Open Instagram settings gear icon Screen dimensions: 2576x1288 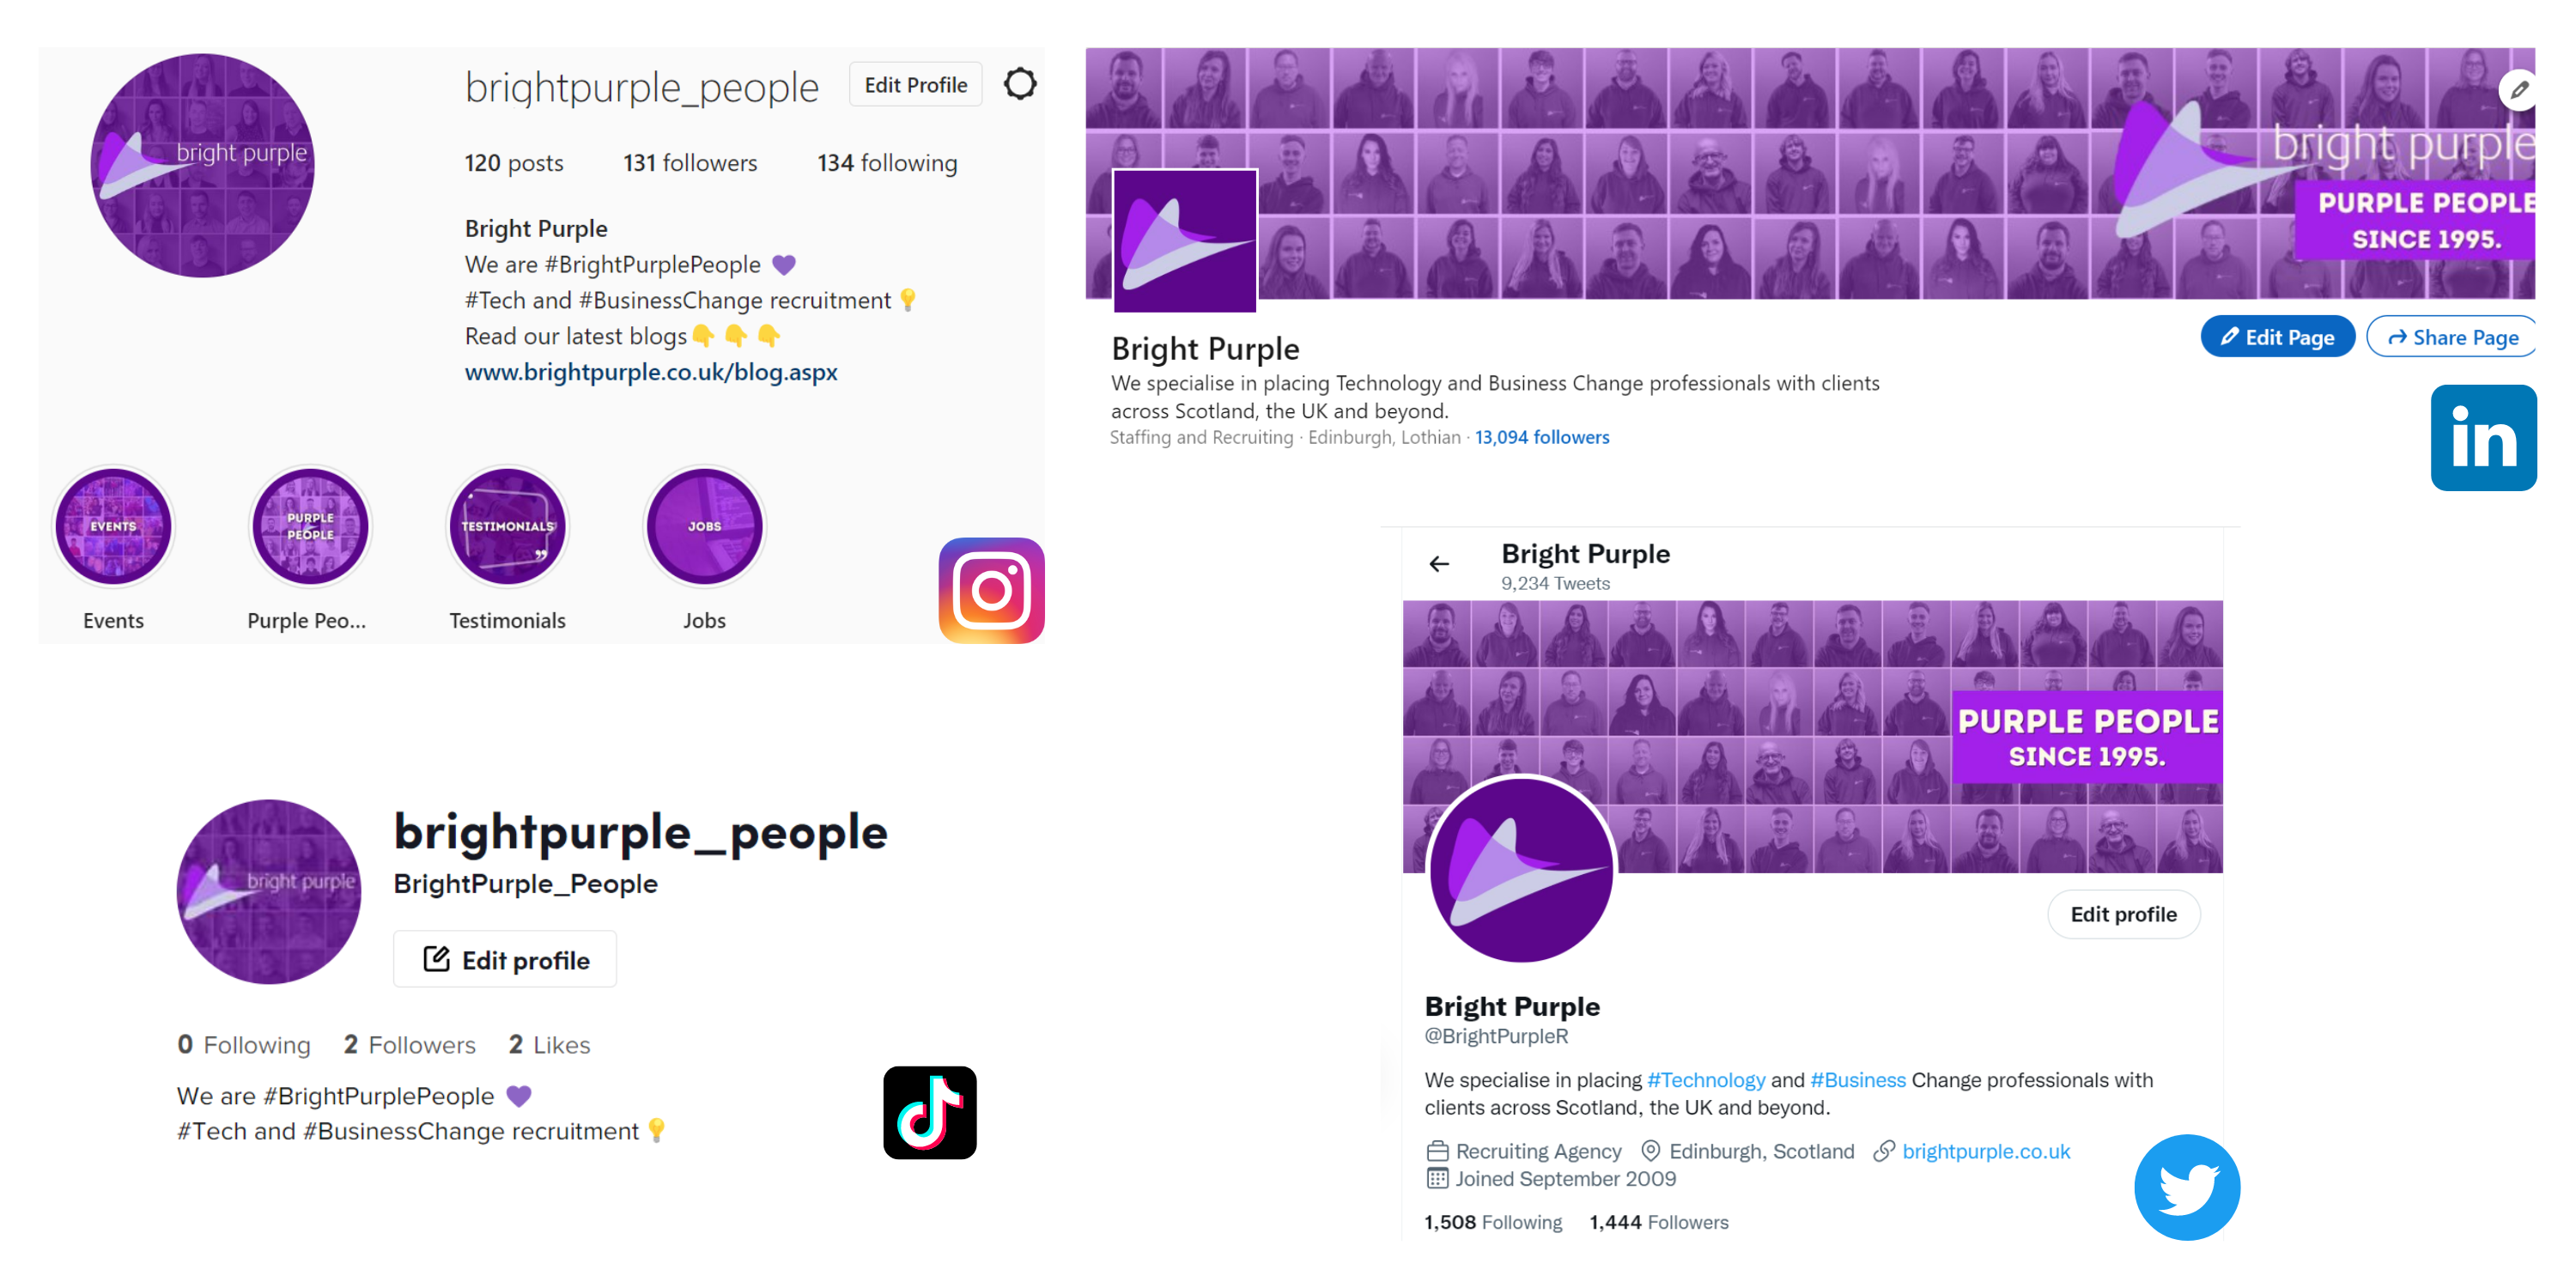click(x=1019, y=84)
